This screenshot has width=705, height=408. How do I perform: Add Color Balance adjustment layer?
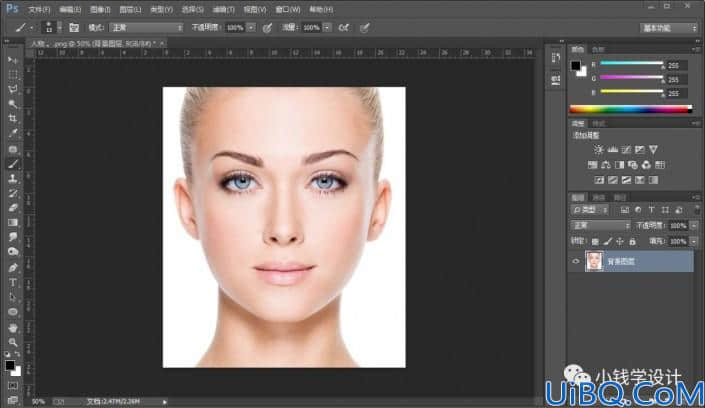pos(606,165)
